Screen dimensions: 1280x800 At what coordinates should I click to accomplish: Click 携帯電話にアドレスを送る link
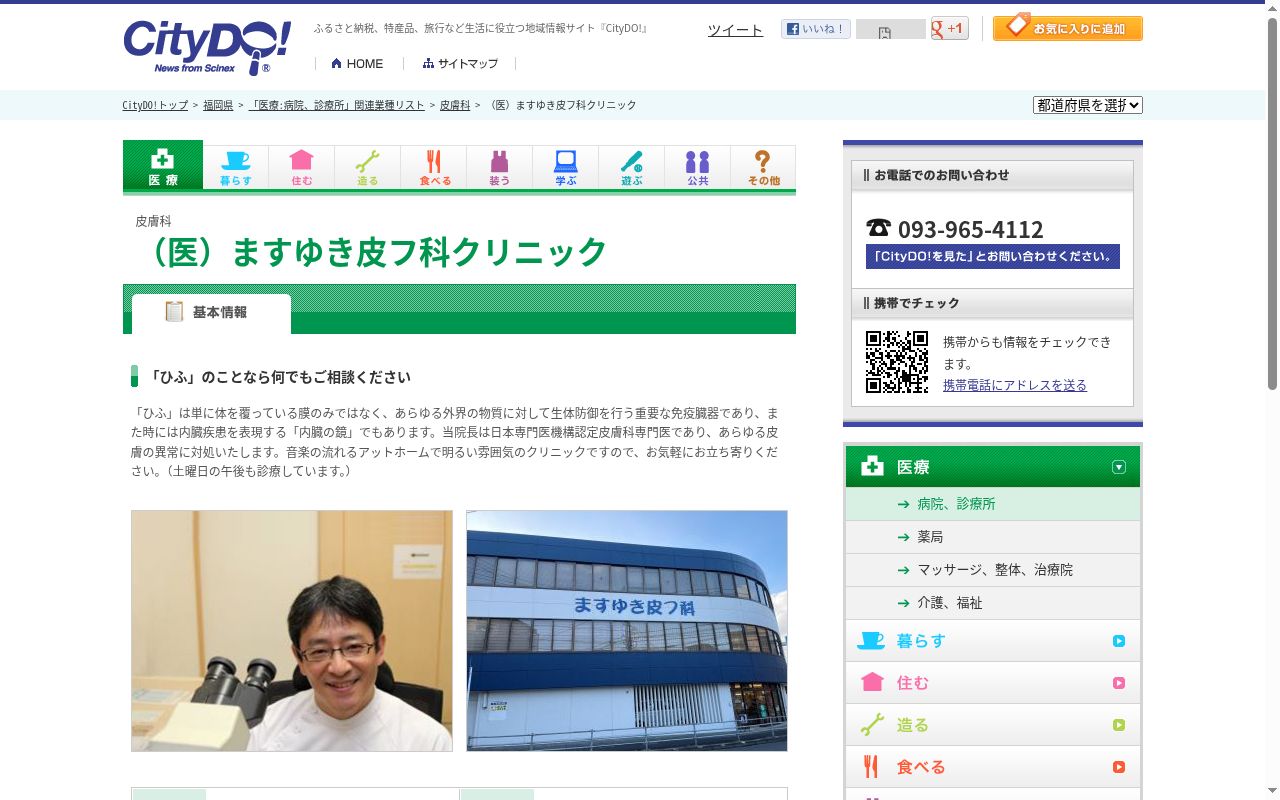point(1015,385)
